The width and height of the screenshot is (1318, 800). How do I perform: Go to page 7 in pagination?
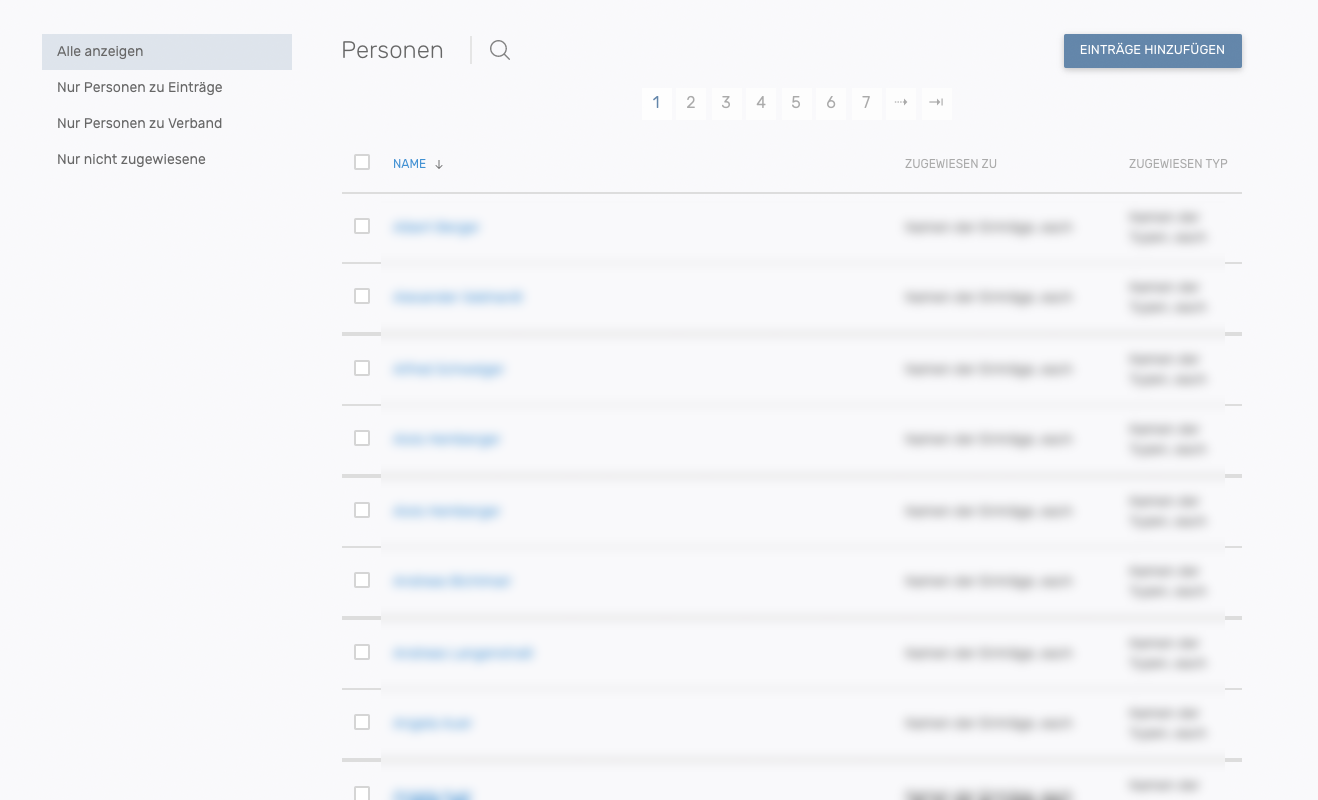click(866, 103)
